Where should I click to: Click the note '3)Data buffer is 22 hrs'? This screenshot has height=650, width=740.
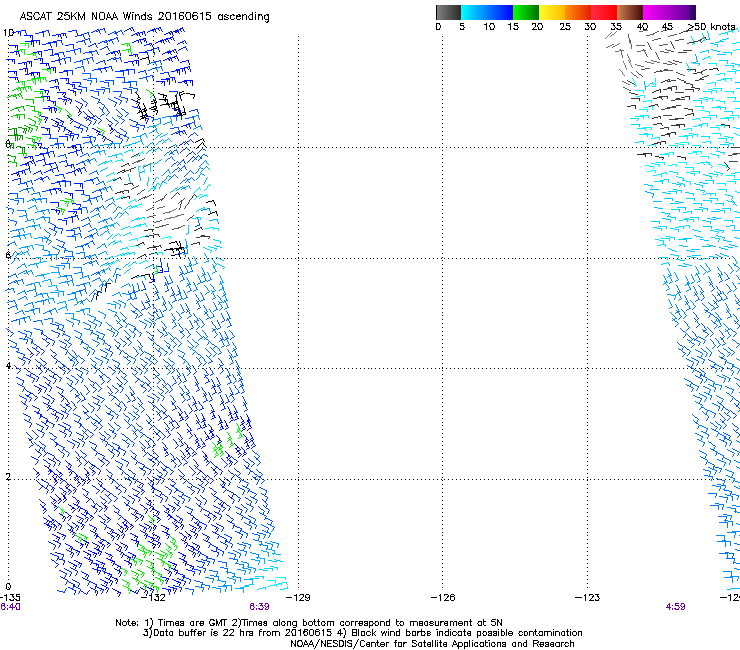(x=362, y=633)
